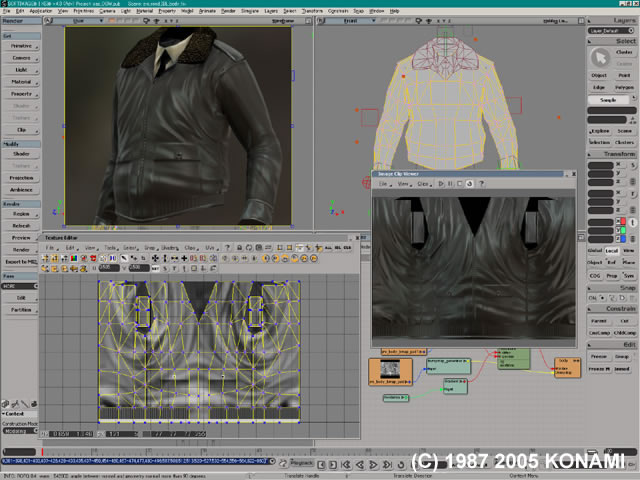Click the red x translation axis swatch
Image resolution: width=640 pixels, height=480 pixels.
(623, 222)
